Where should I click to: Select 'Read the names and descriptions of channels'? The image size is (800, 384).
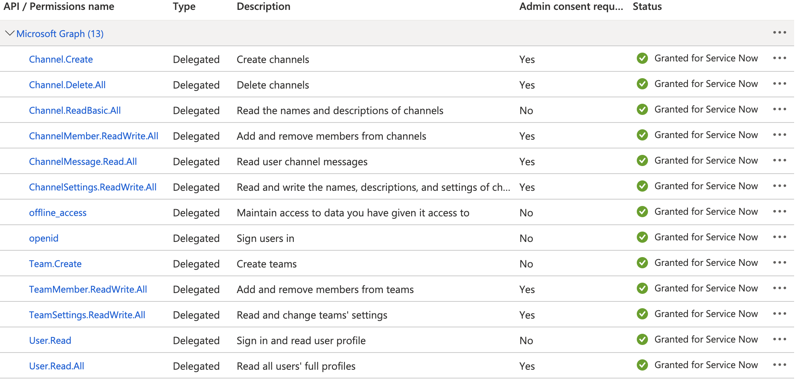click(x=340, y=110)
